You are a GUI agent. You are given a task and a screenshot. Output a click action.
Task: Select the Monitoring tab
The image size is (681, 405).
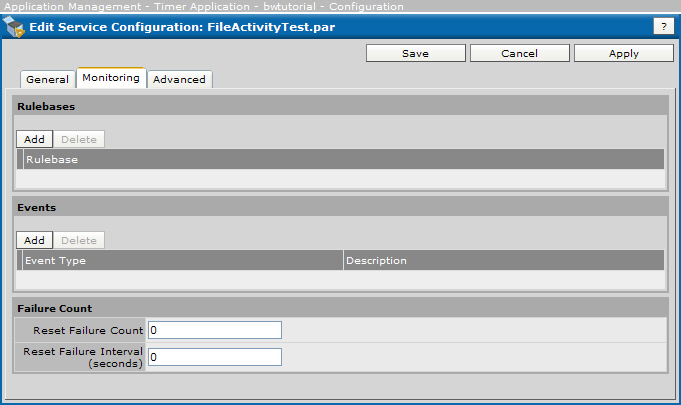pyautogui.click(x=111, y=78)
